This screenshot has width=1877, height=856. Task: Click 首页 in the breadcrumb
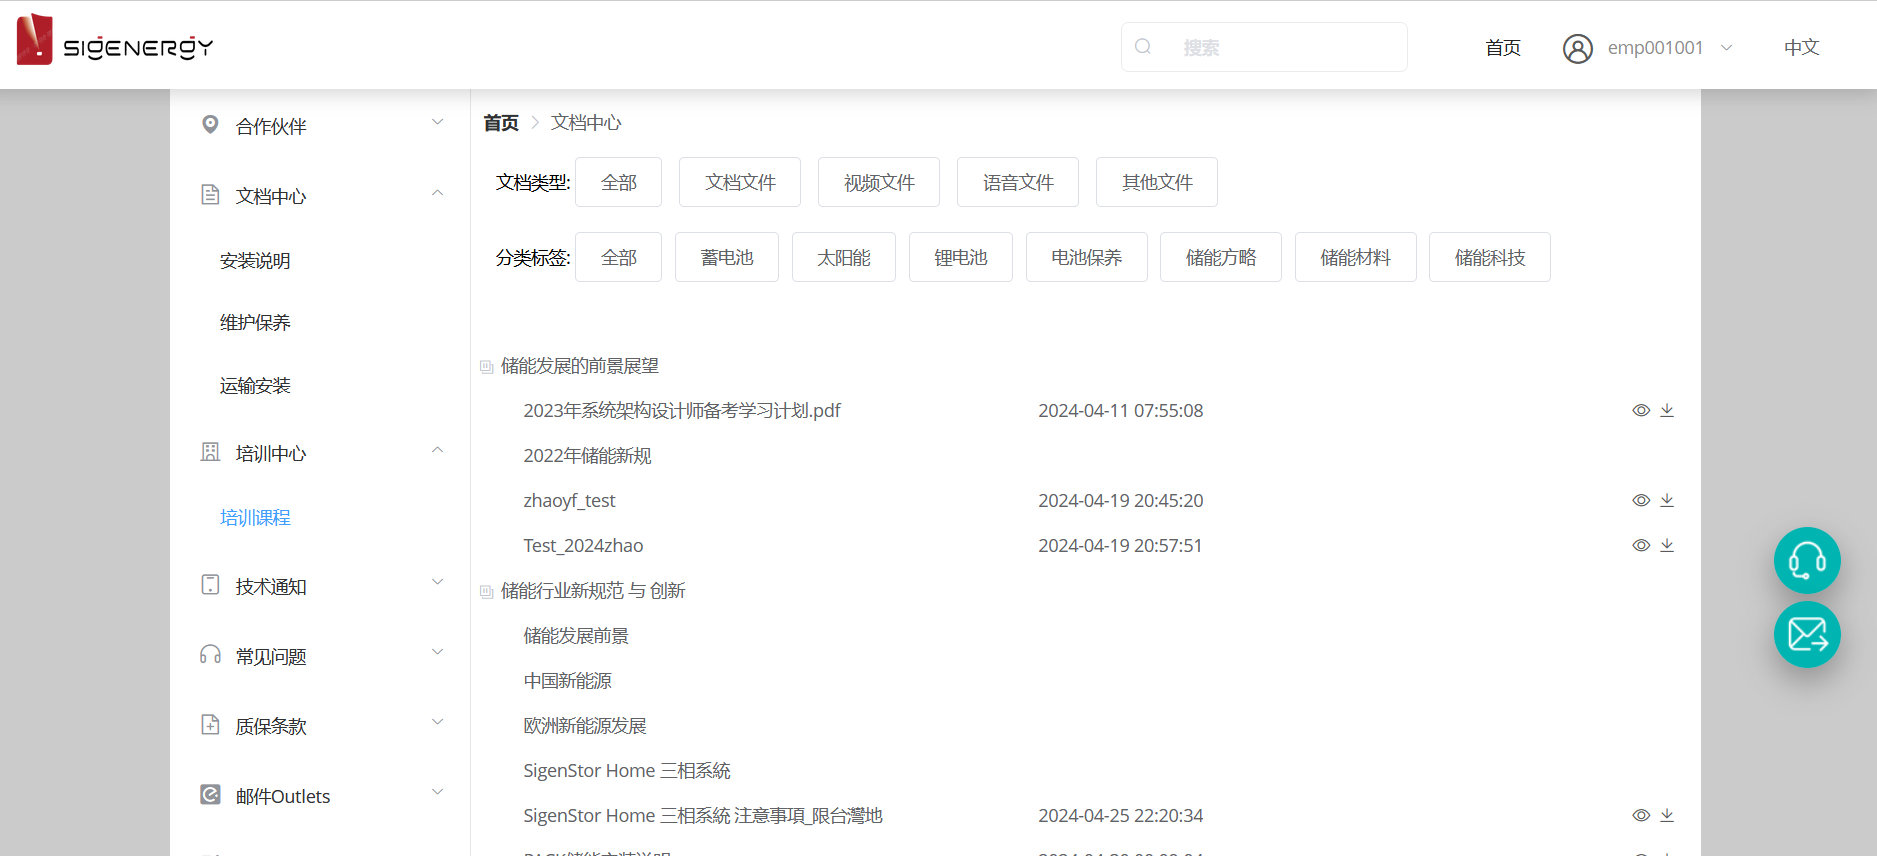(501, 122)
